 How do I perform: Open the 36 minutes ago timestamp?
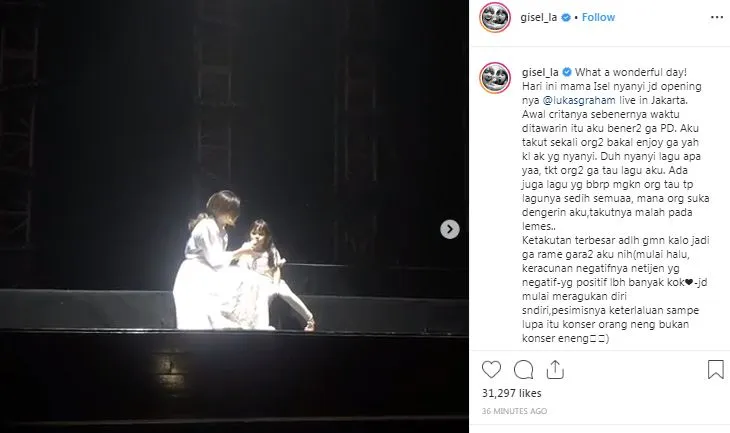(514, 411)
